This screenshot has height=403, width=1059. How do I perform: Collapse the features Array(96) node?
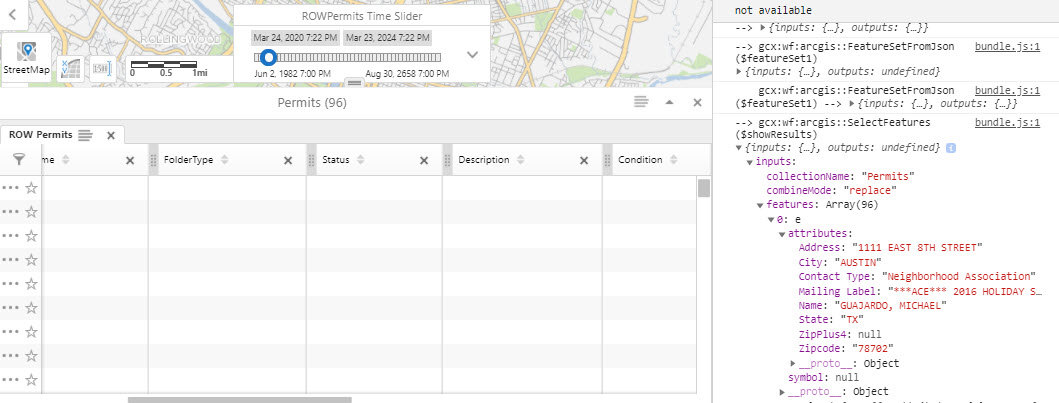click(x=760, y=205)
